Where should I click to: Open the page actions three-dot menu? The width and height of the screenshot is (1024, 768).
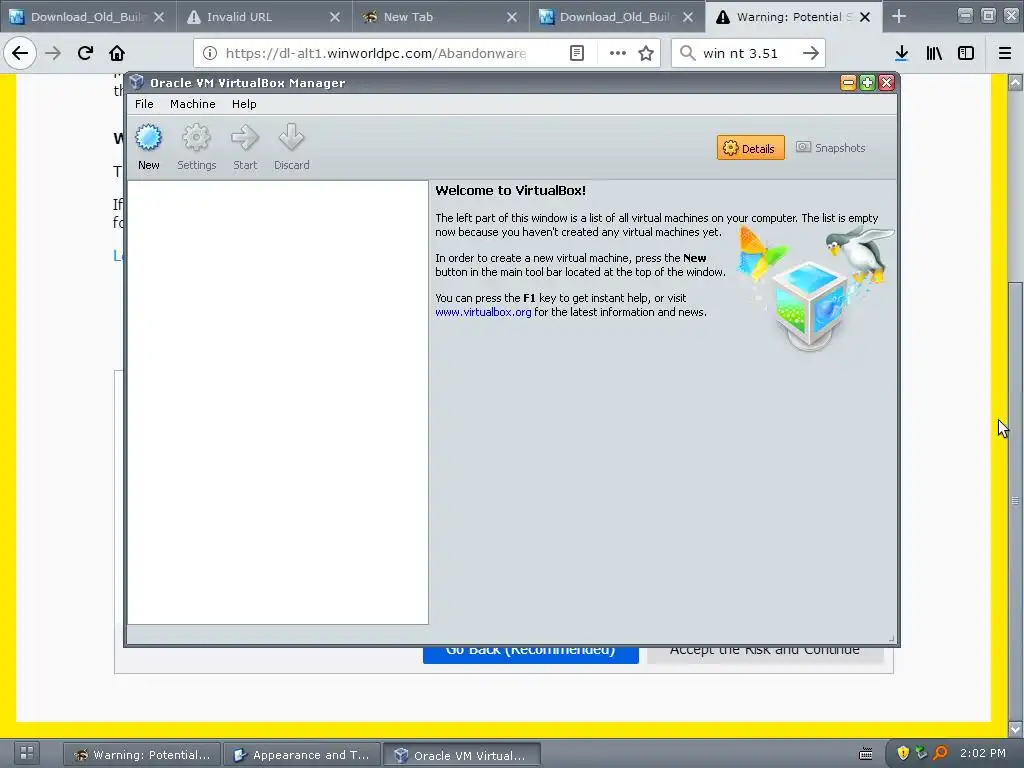[x=618, y=53]
